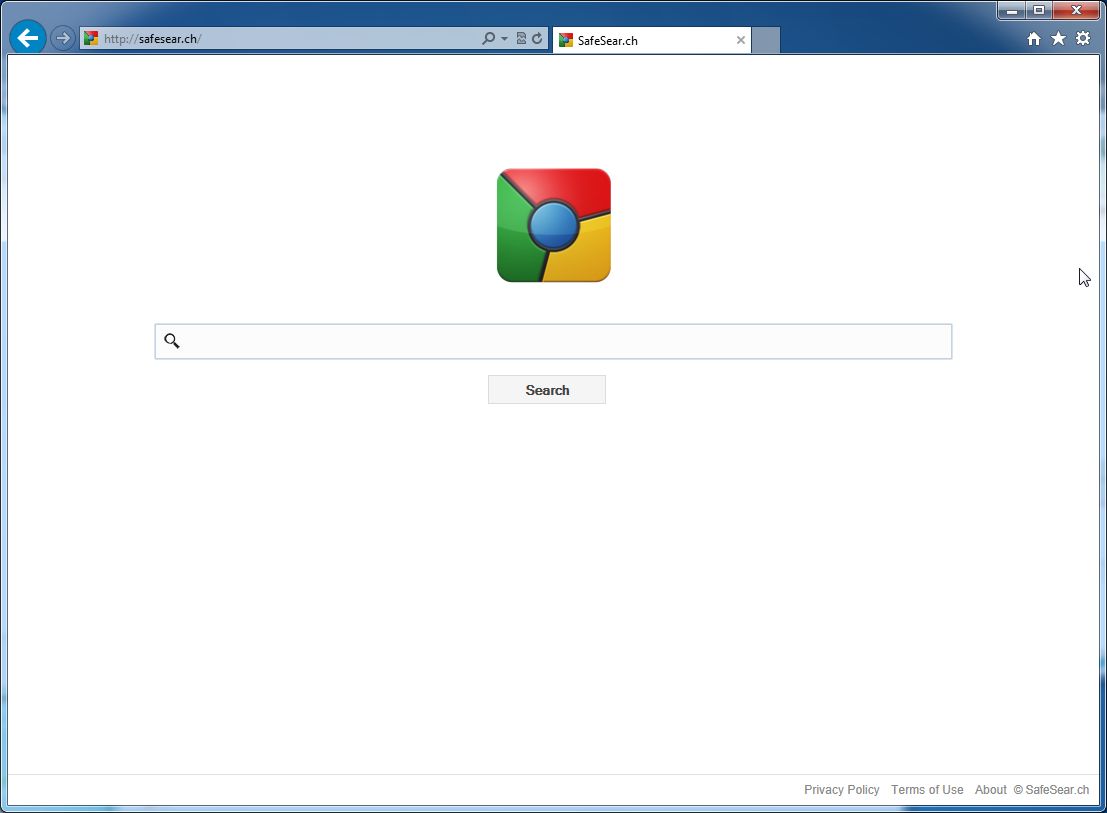This screenshot has height=813, width=1107.
Task: Click the forward navigation arrow
Action: [62, 38]
